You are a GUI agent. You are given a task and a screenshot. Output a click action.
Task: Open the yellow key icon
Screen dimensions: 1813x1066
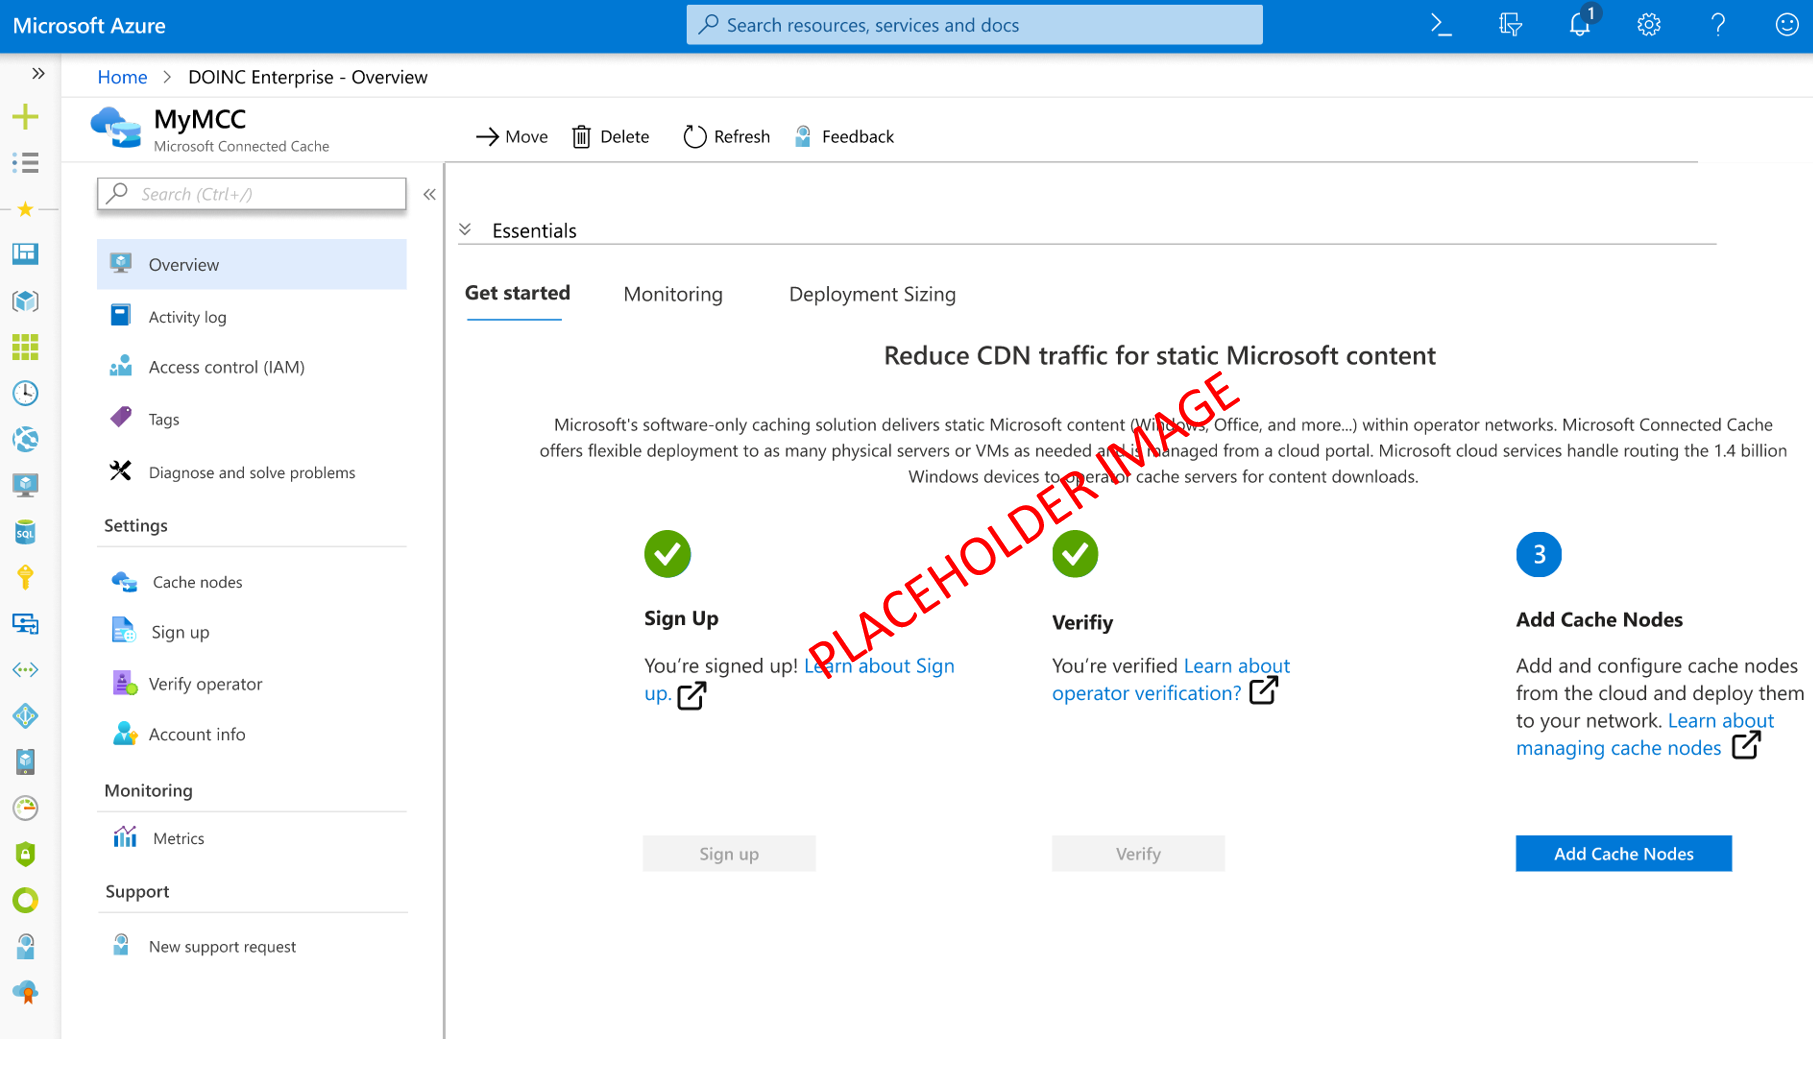point(25,577)
